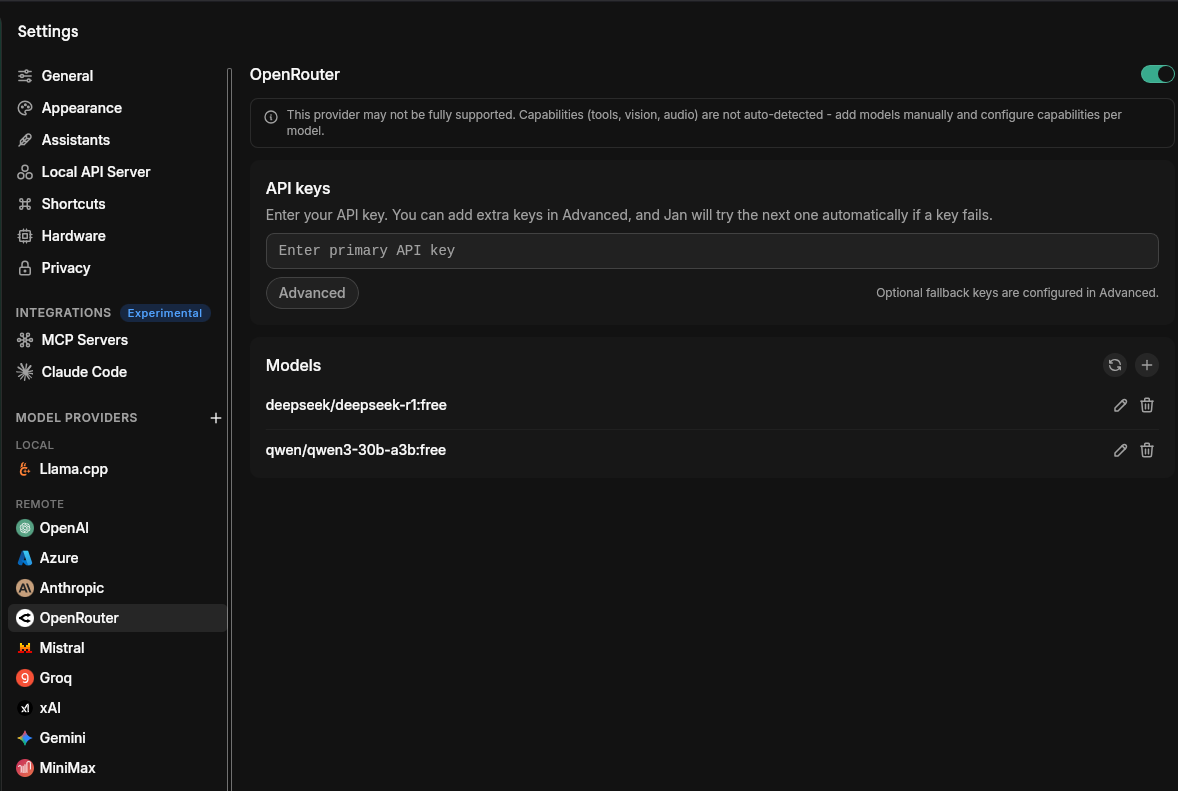Screen dimensions: 1178x791
Task: Delete the qwen/qwen3-30b-a3b:free model
Action: pyautogui.click(x=1146, y=451)
